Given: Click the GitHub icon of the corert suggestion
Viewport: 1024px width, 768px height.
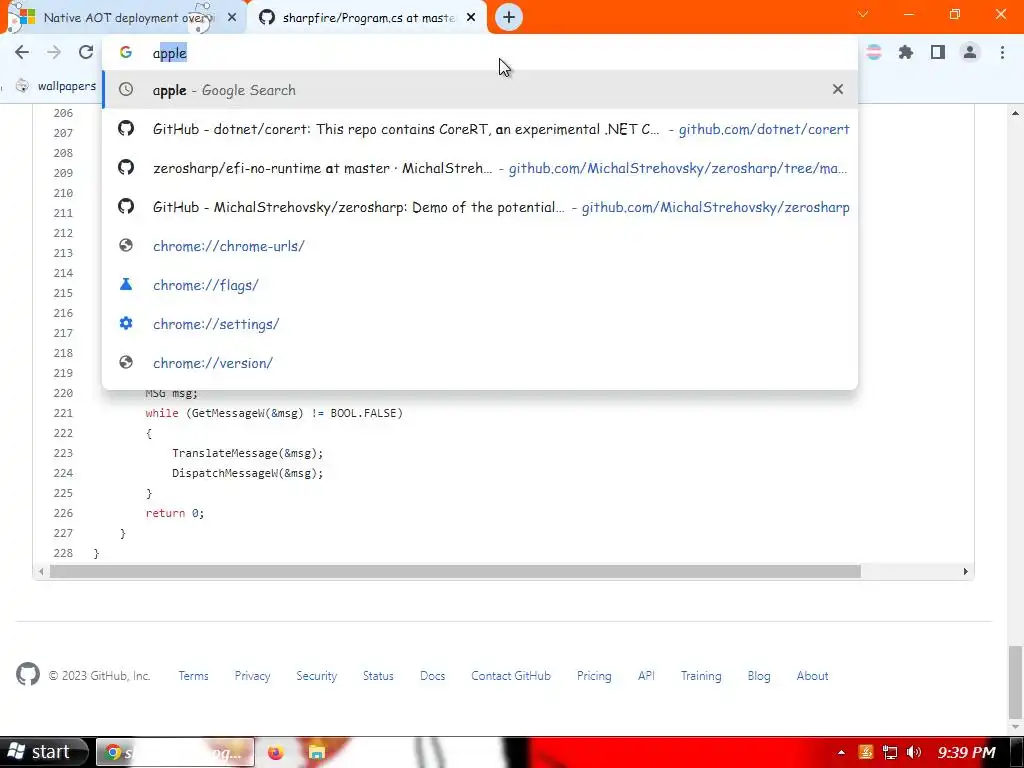Looking at the screenshot, I should (126, 128).
